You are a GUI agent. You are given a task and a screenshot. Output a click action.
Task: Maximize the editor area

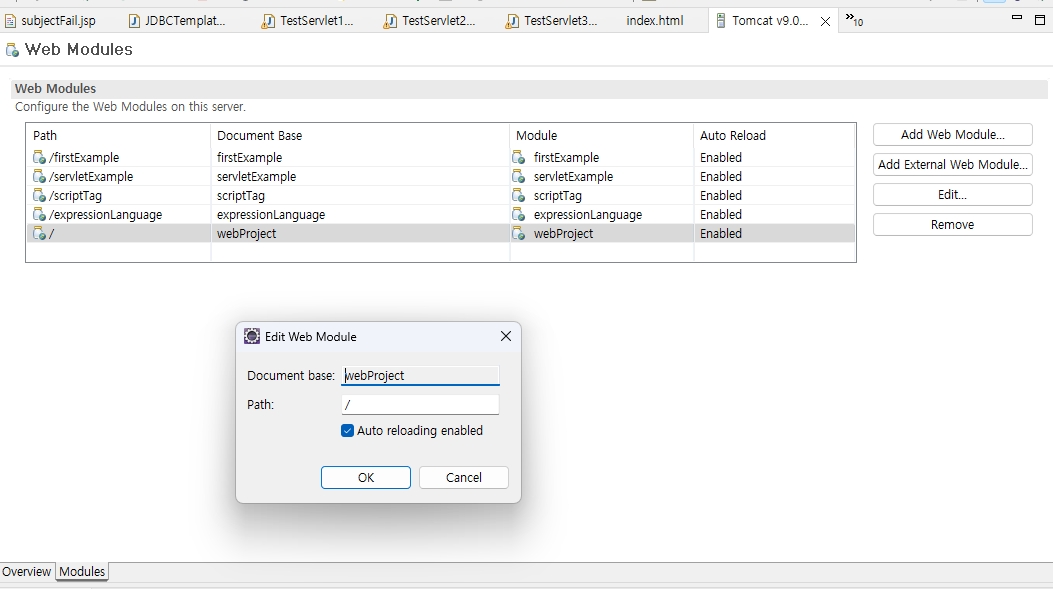pyautogui.click(x=1040, y=19)
